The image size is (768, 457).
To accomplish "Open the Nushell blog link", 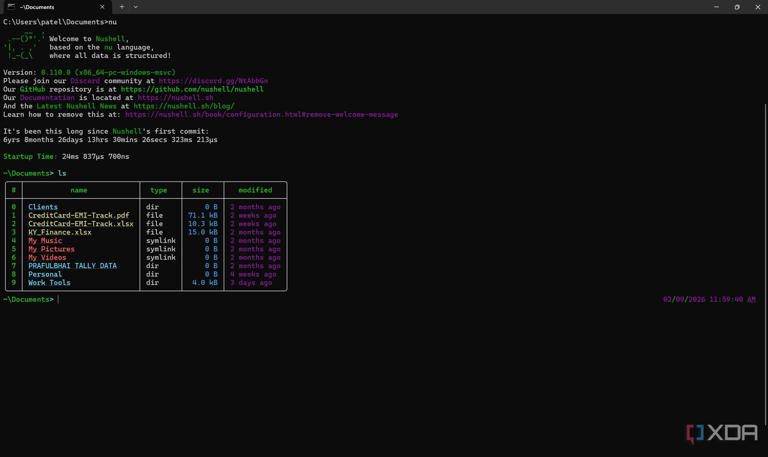I will (x=184, y=106).
